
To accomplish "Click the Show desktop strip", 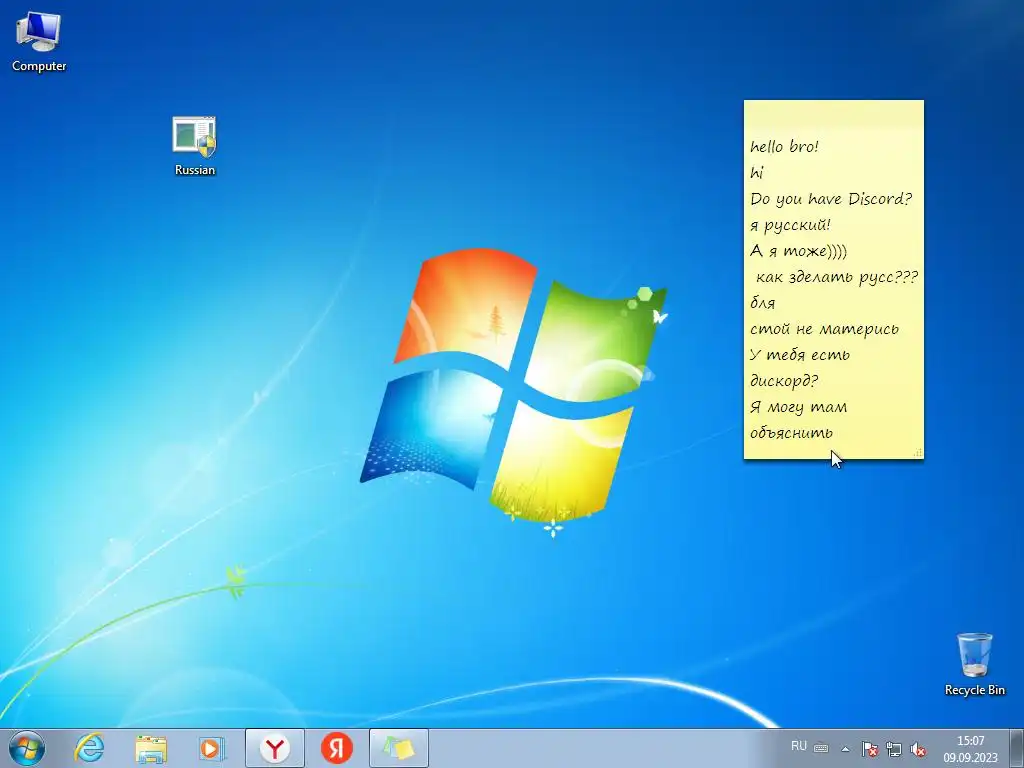I will (x=1017, y=748).
